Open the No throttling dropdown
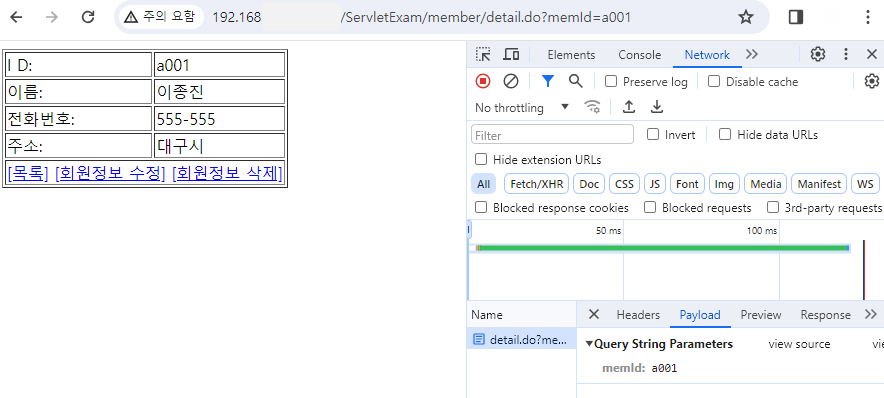 coord(521,107)
